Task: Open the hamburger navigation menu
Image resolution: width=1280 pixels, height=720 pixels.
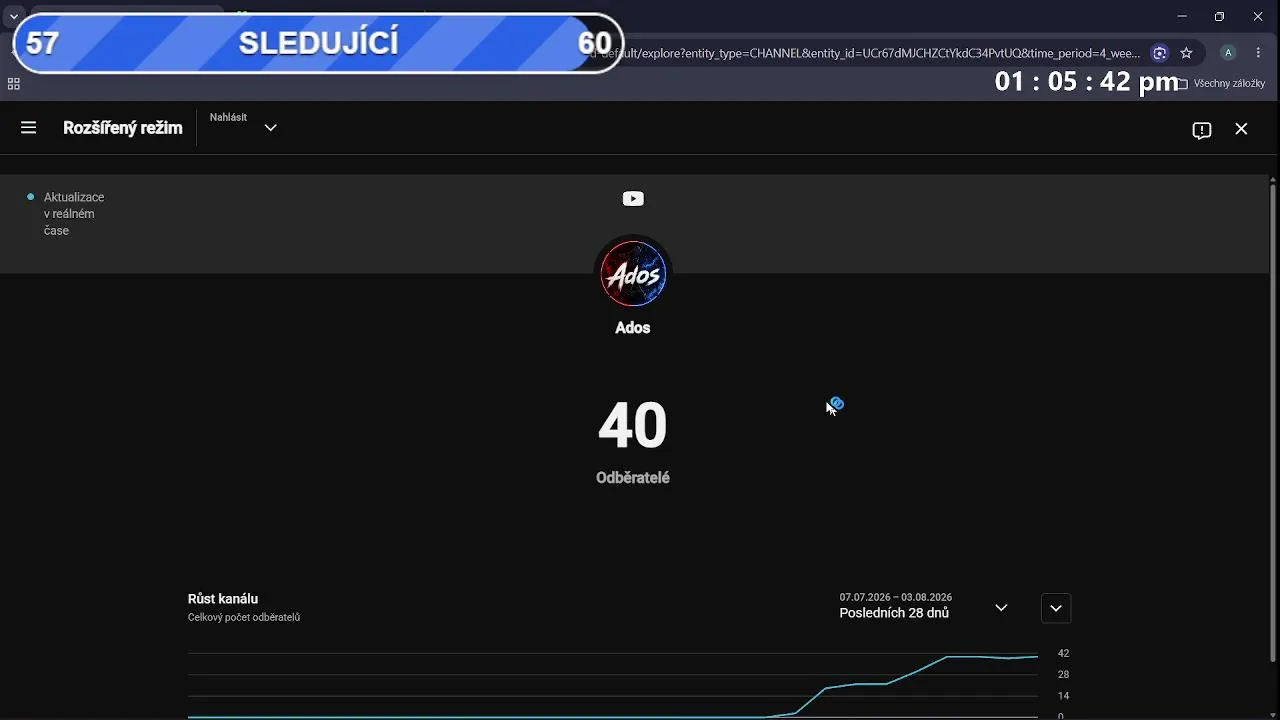Action: tap(28, 128)
